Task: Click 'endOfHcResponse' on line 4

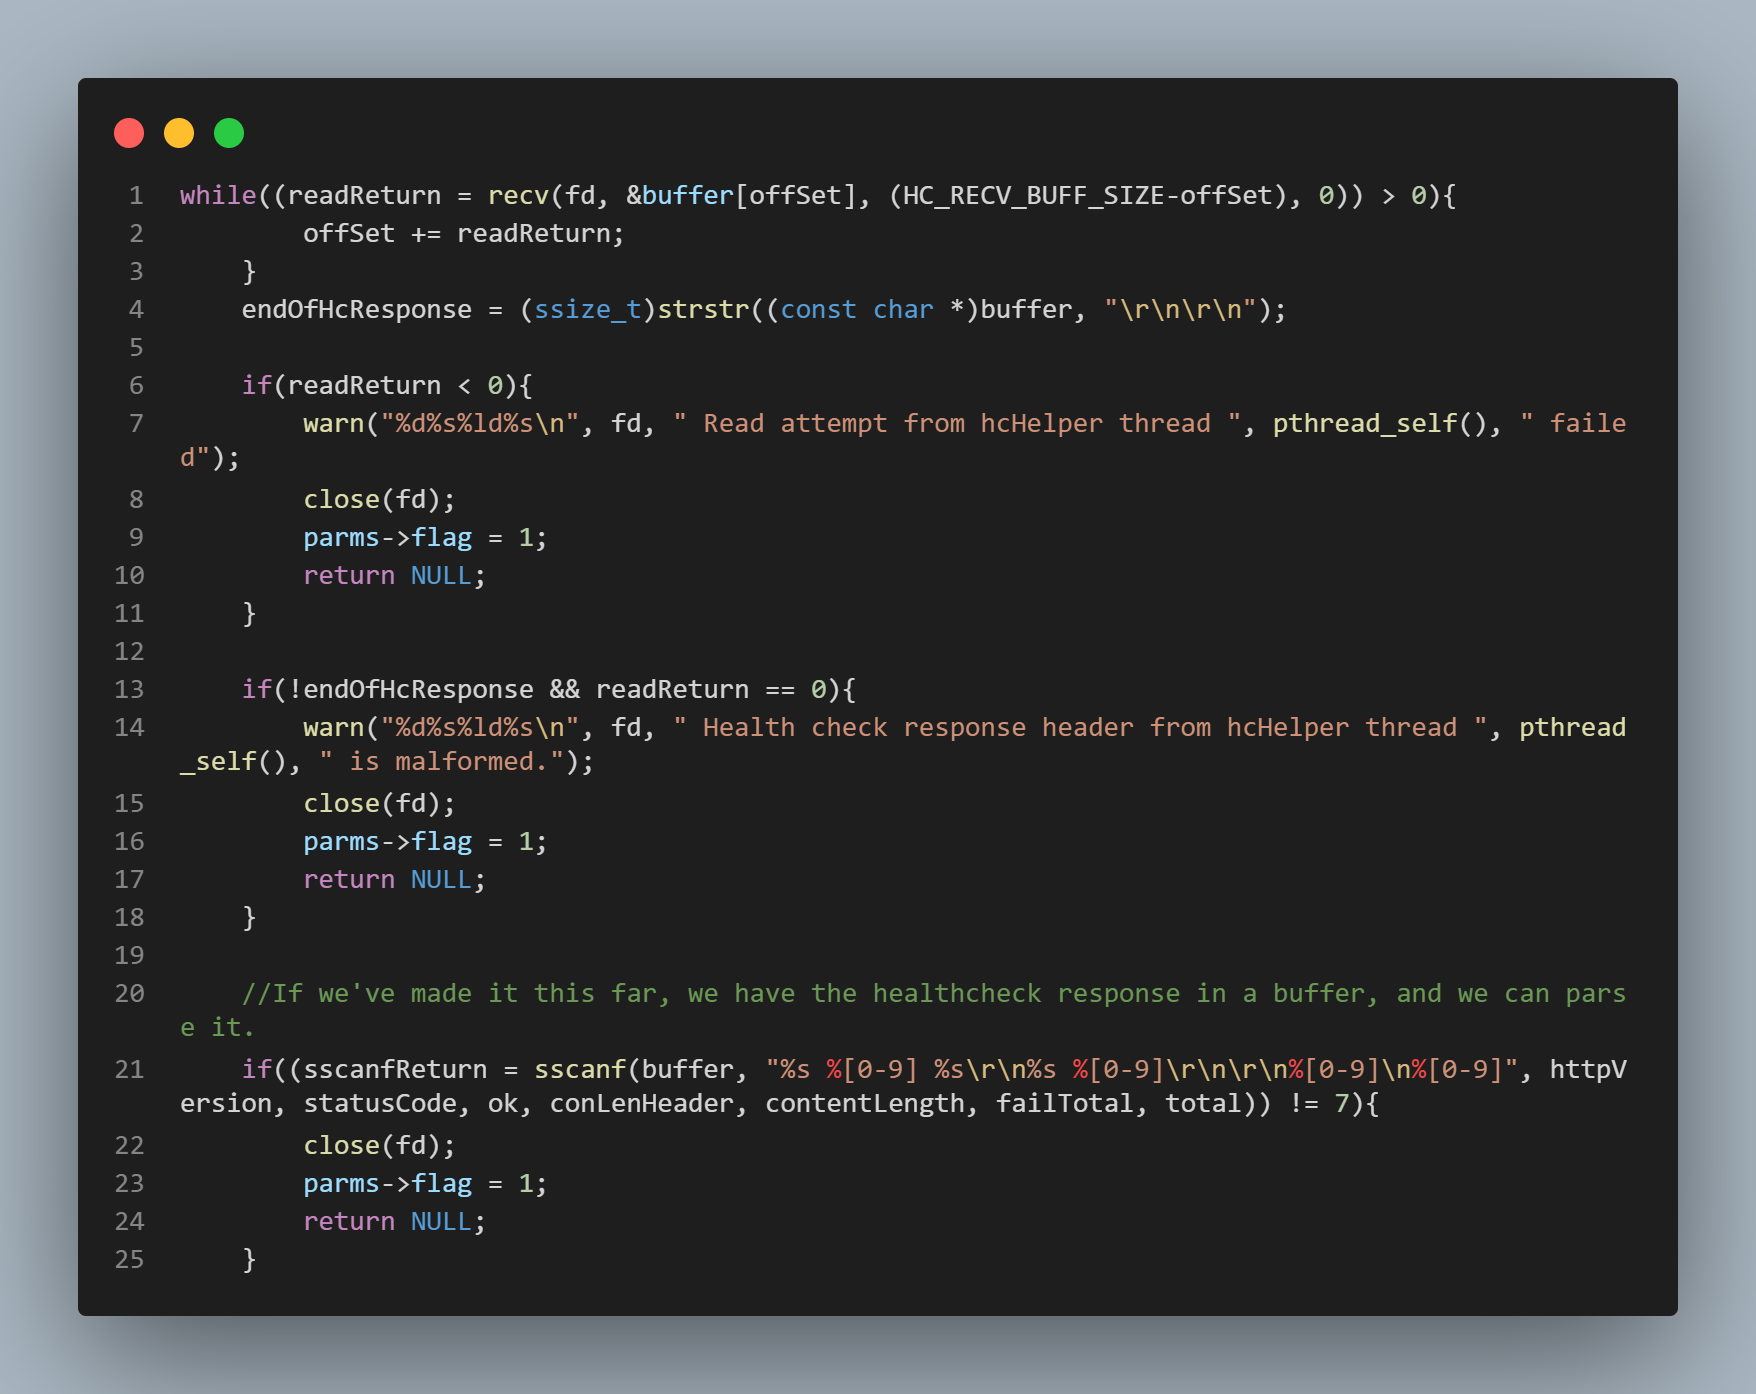Action: click(x=357, y=309)
